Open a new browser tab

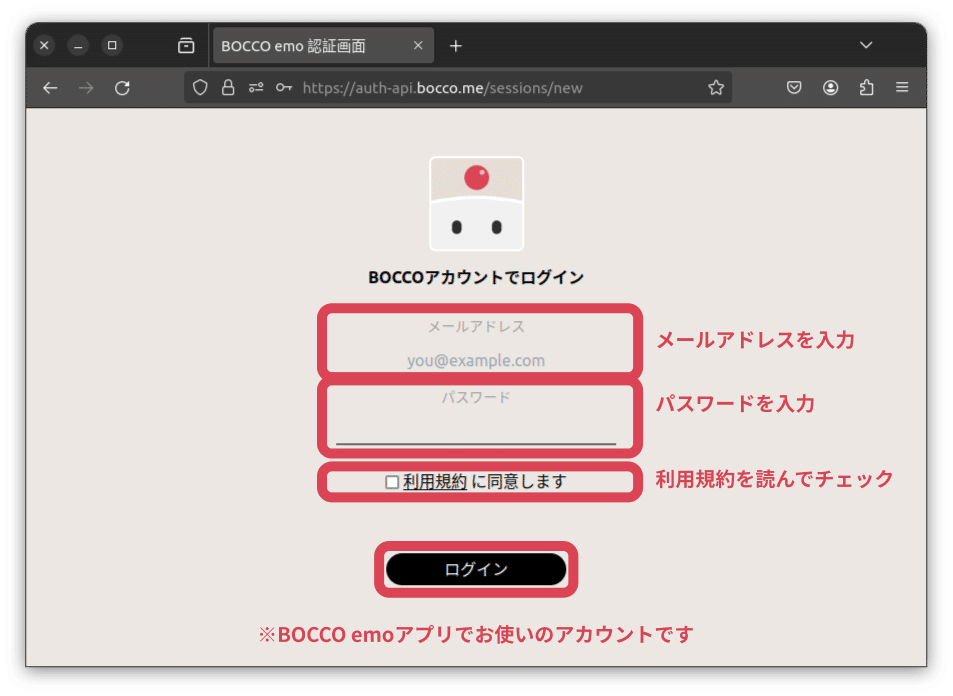(455, 44)
